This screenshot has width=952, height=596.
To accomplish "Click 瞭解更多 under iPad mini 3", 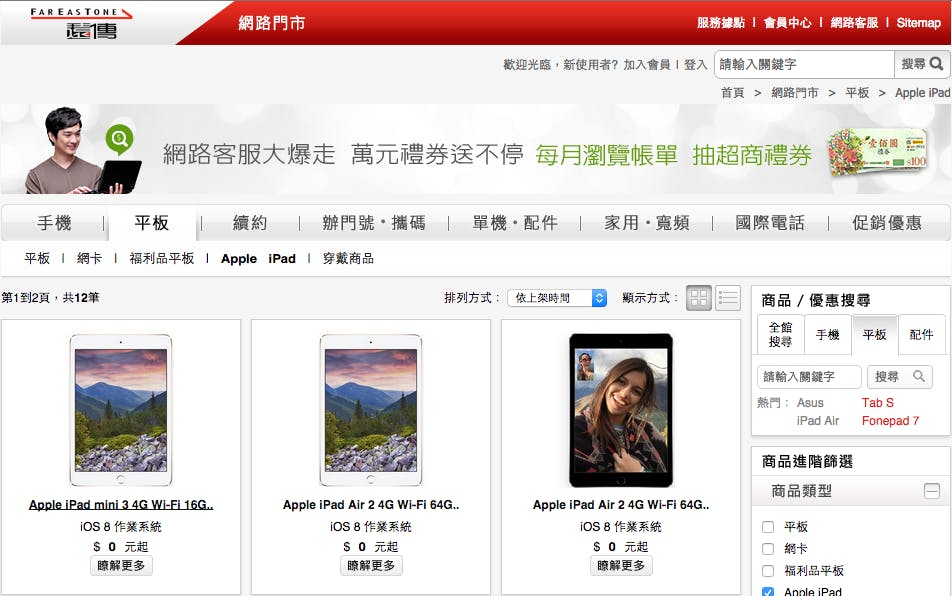I will [x=121, y=566].
